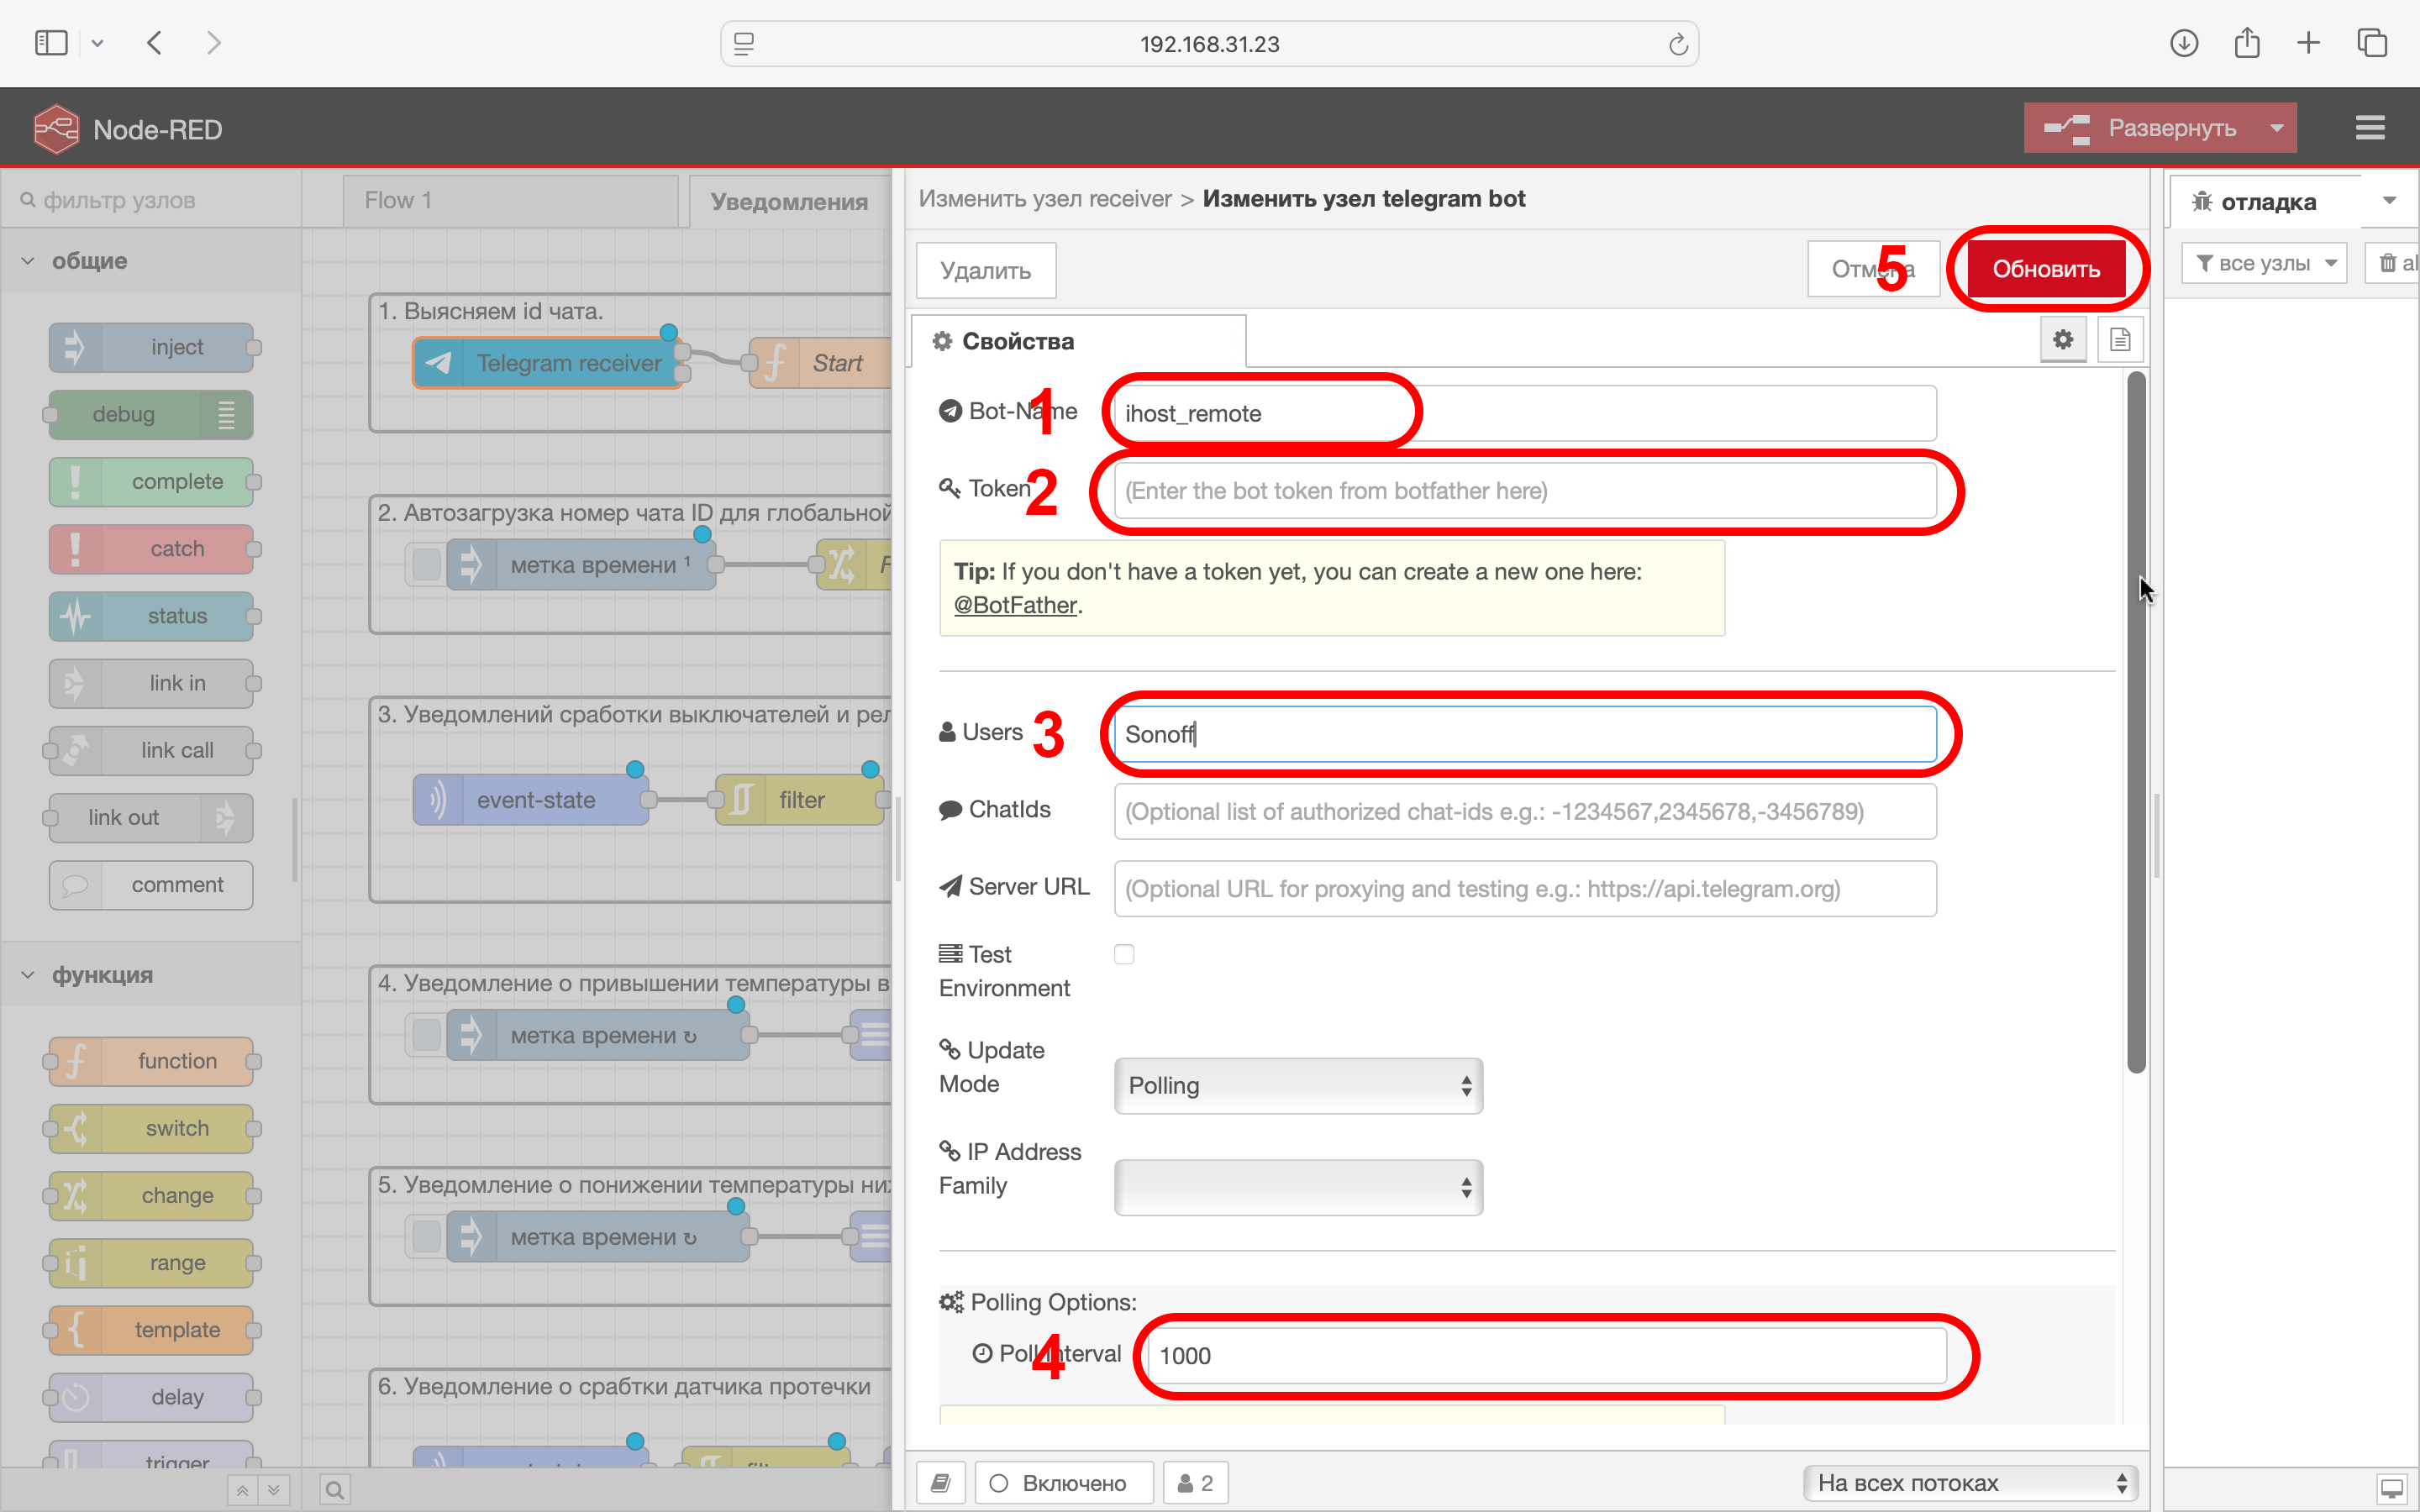This screenshot has width=2420, height=1512.
Task: Open the @BotFather link
Action: click(x=1014, y=605)
